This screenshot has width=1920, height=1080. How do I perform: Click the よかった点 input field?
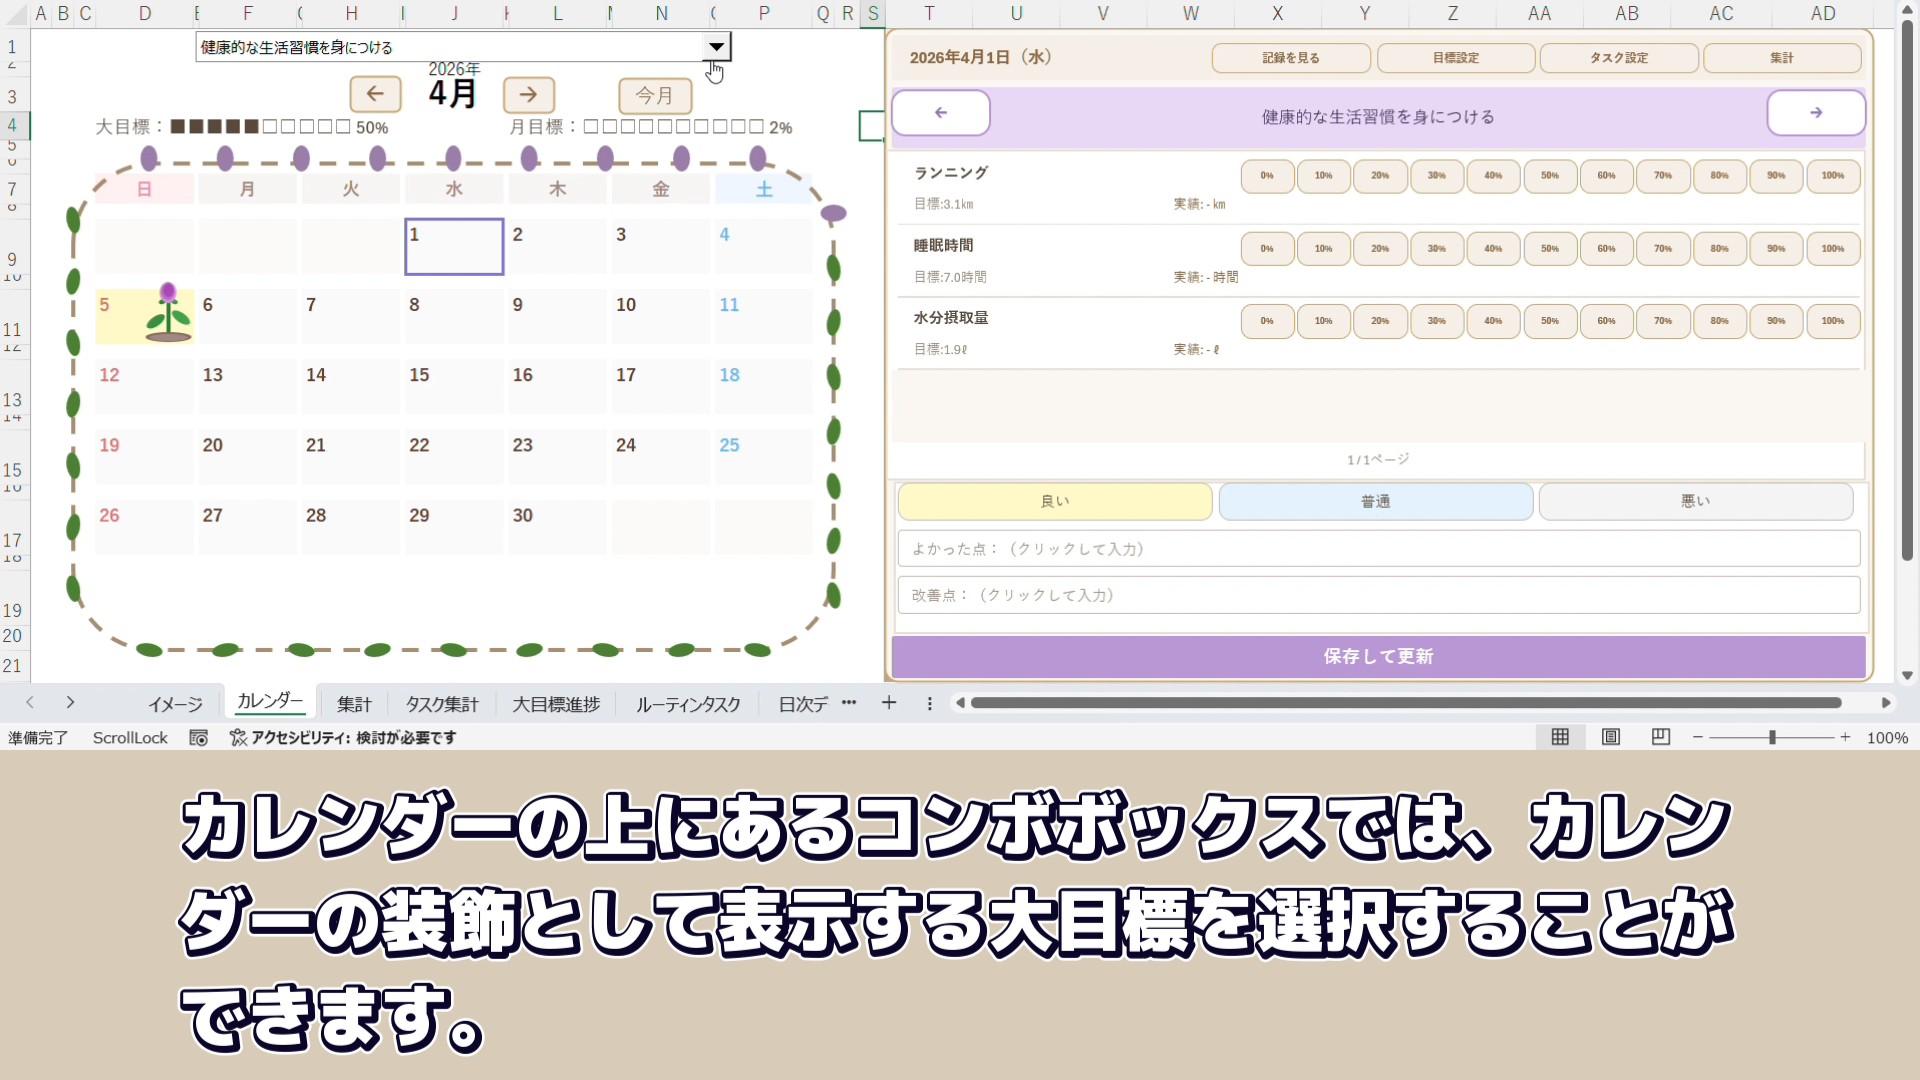click(1378, 549)
